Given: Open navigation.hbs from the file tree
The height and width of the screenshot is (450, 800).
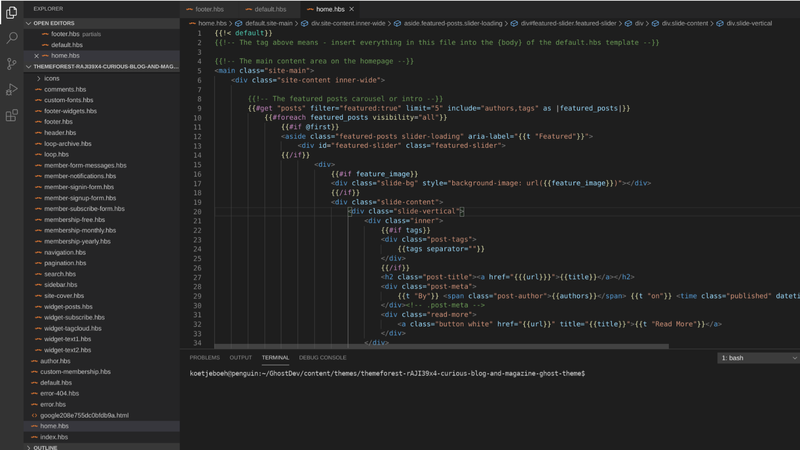Looking at the screenshot, I should [x=65, y=253].
